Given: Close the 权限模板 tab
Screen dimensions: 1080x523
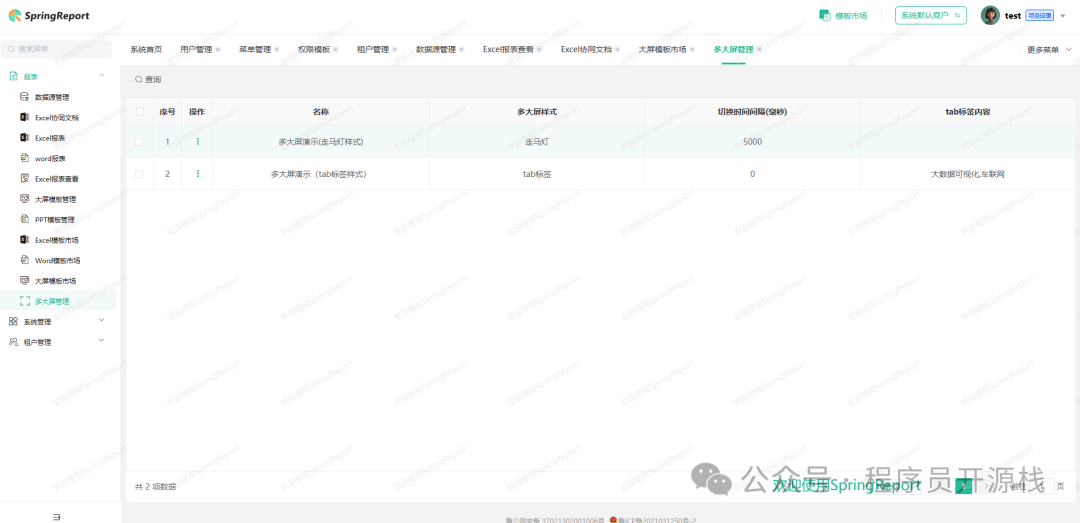Looking at the screenshot, I should [x=335, y=50].
